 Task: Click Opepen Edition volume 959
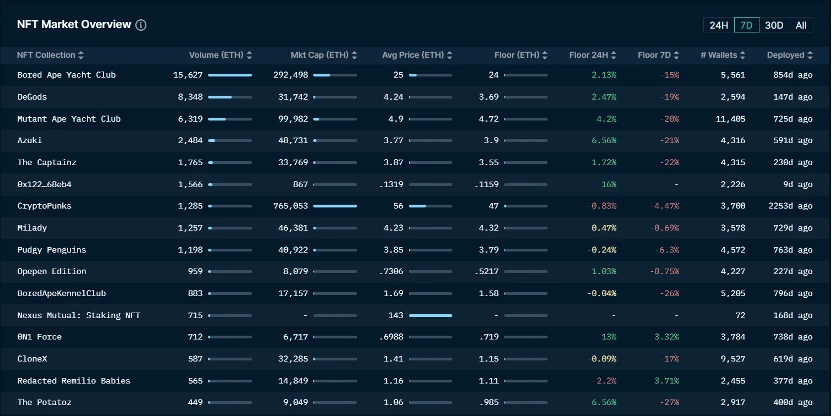click(195, 271)
